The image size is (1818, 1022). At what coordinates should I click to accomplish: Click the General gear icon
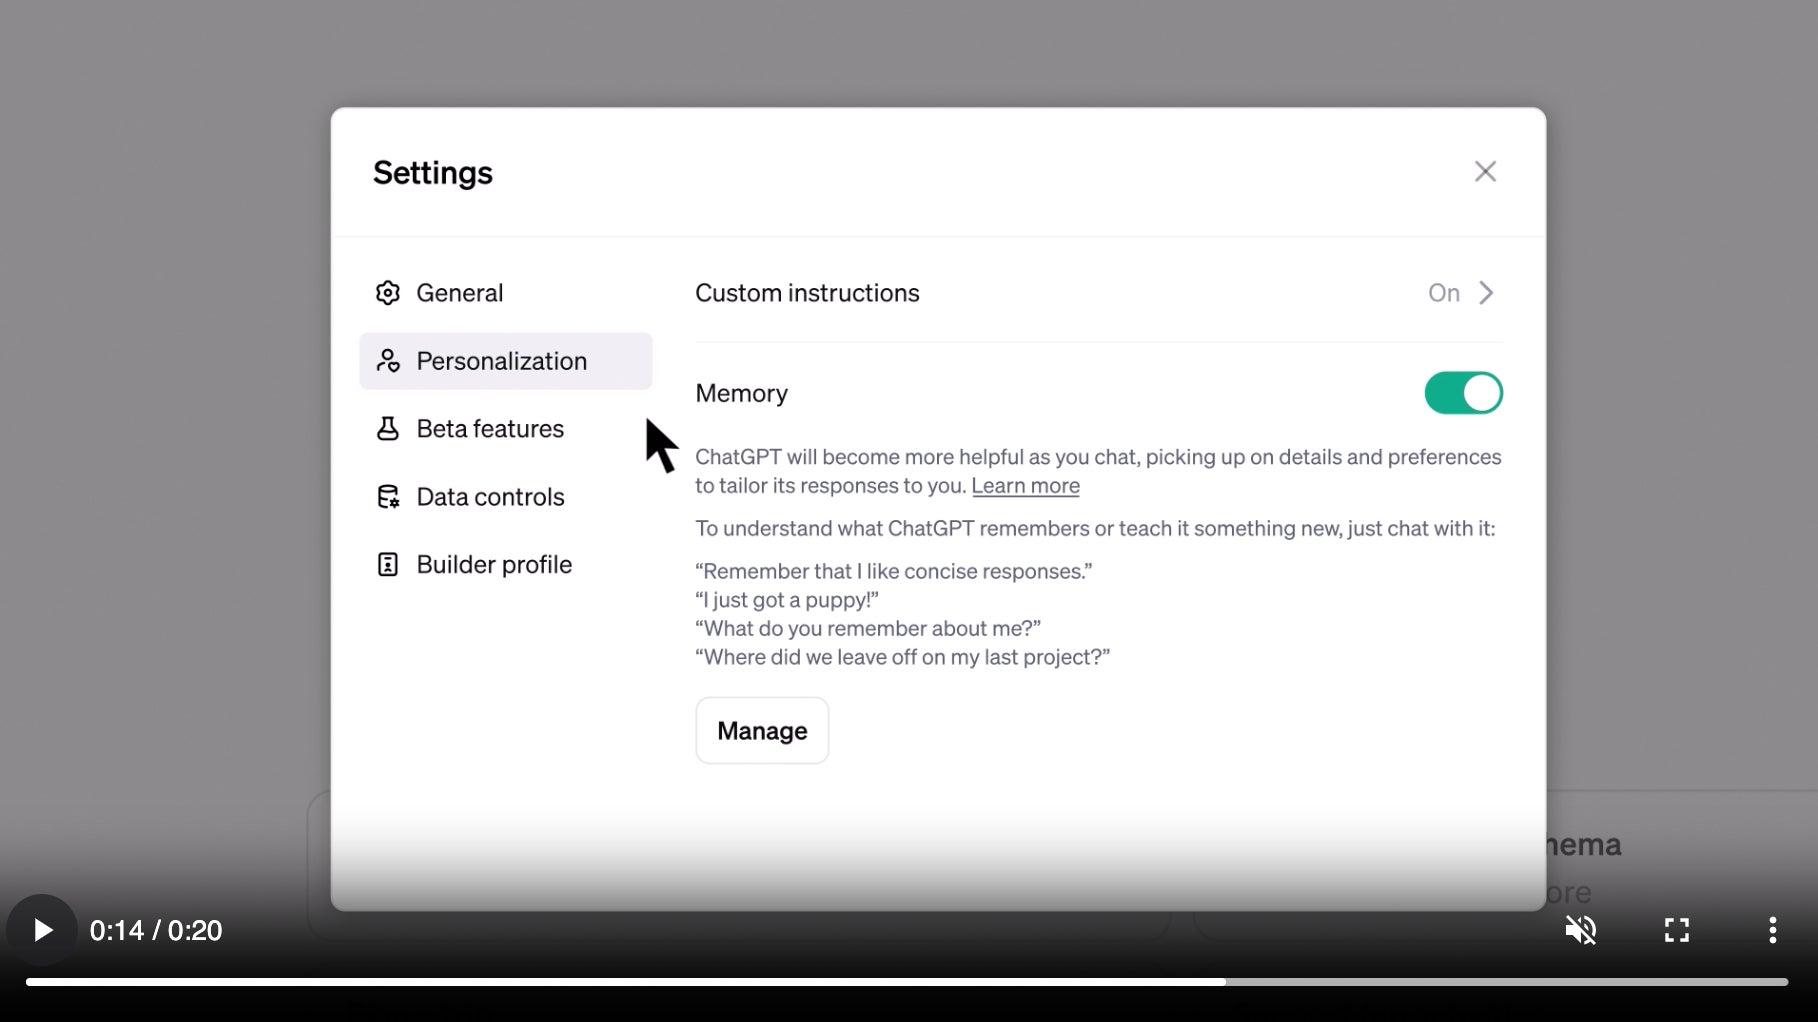coord(388,293)
